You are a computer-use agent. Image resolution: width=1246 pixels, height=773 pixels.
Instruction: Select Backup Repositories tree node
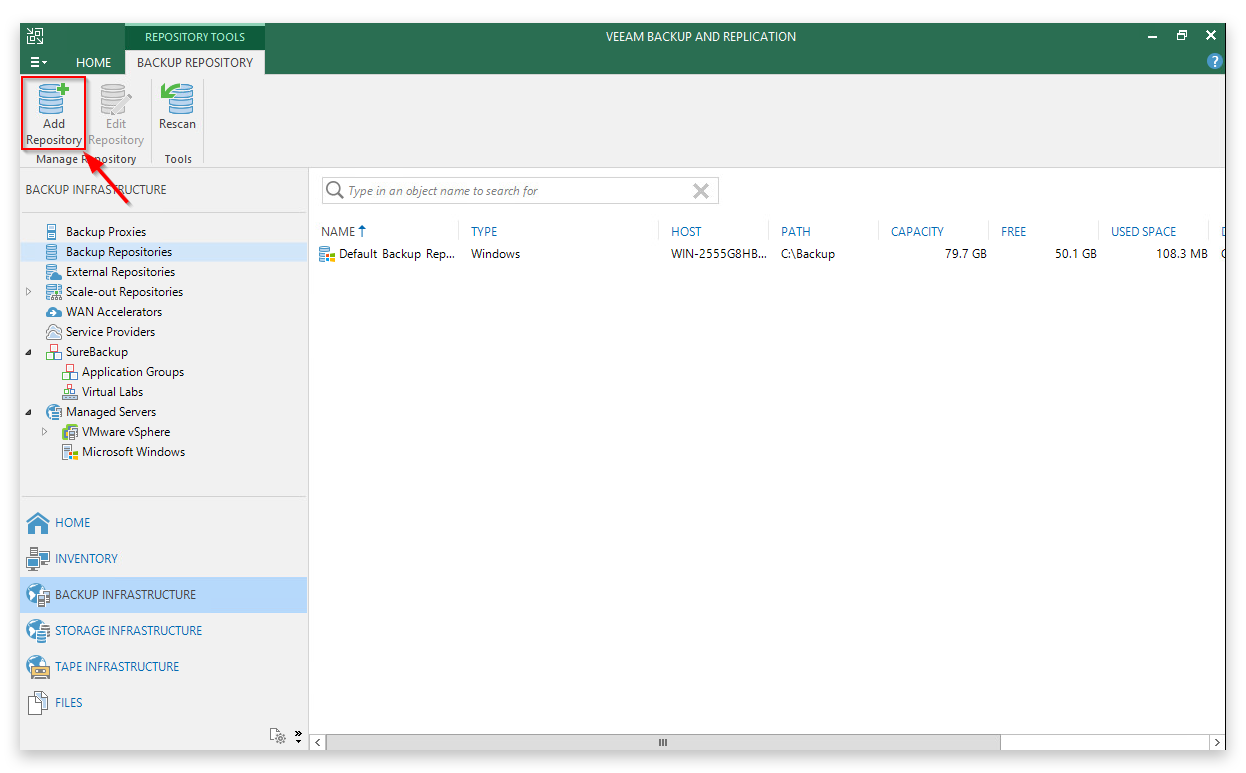[119, 252]
